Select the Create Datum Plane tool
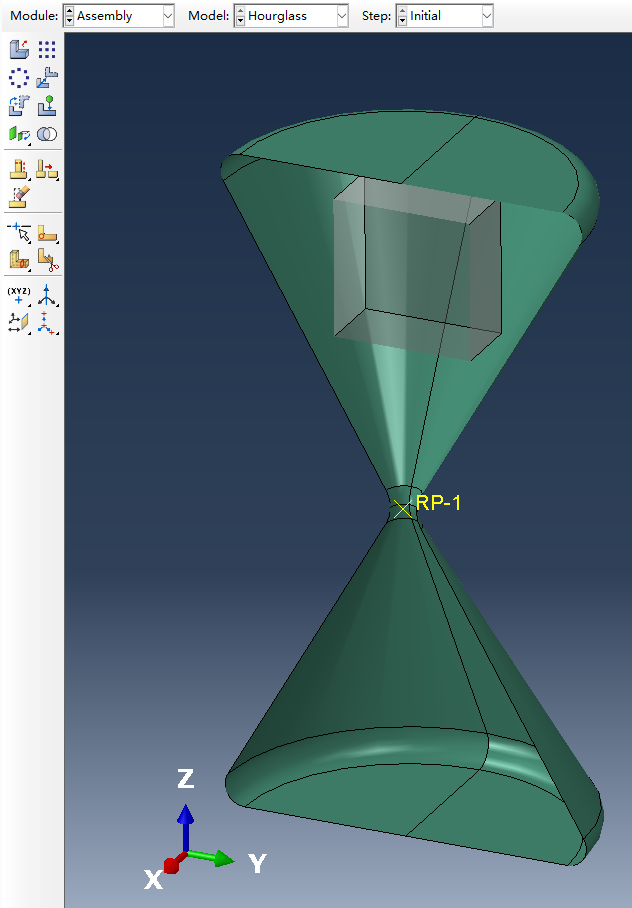This screenshot has width=632, height=908. 19,323
